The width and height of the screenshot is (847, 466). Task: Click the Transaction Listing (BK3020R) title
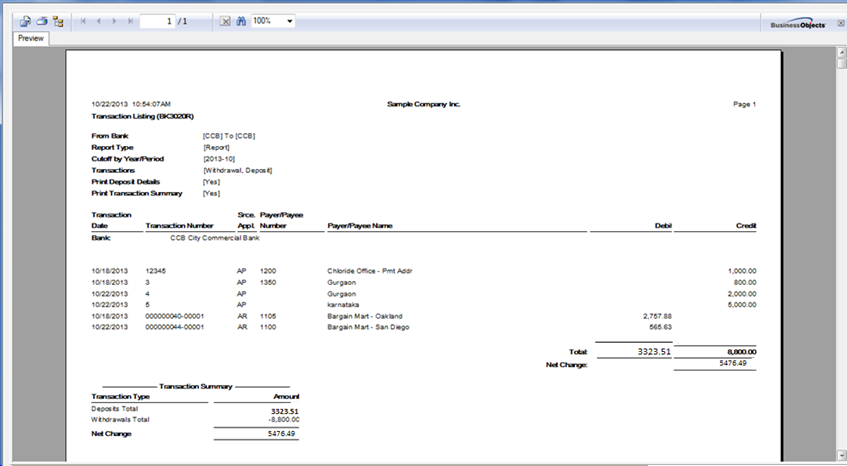click(x=143, y=116)
